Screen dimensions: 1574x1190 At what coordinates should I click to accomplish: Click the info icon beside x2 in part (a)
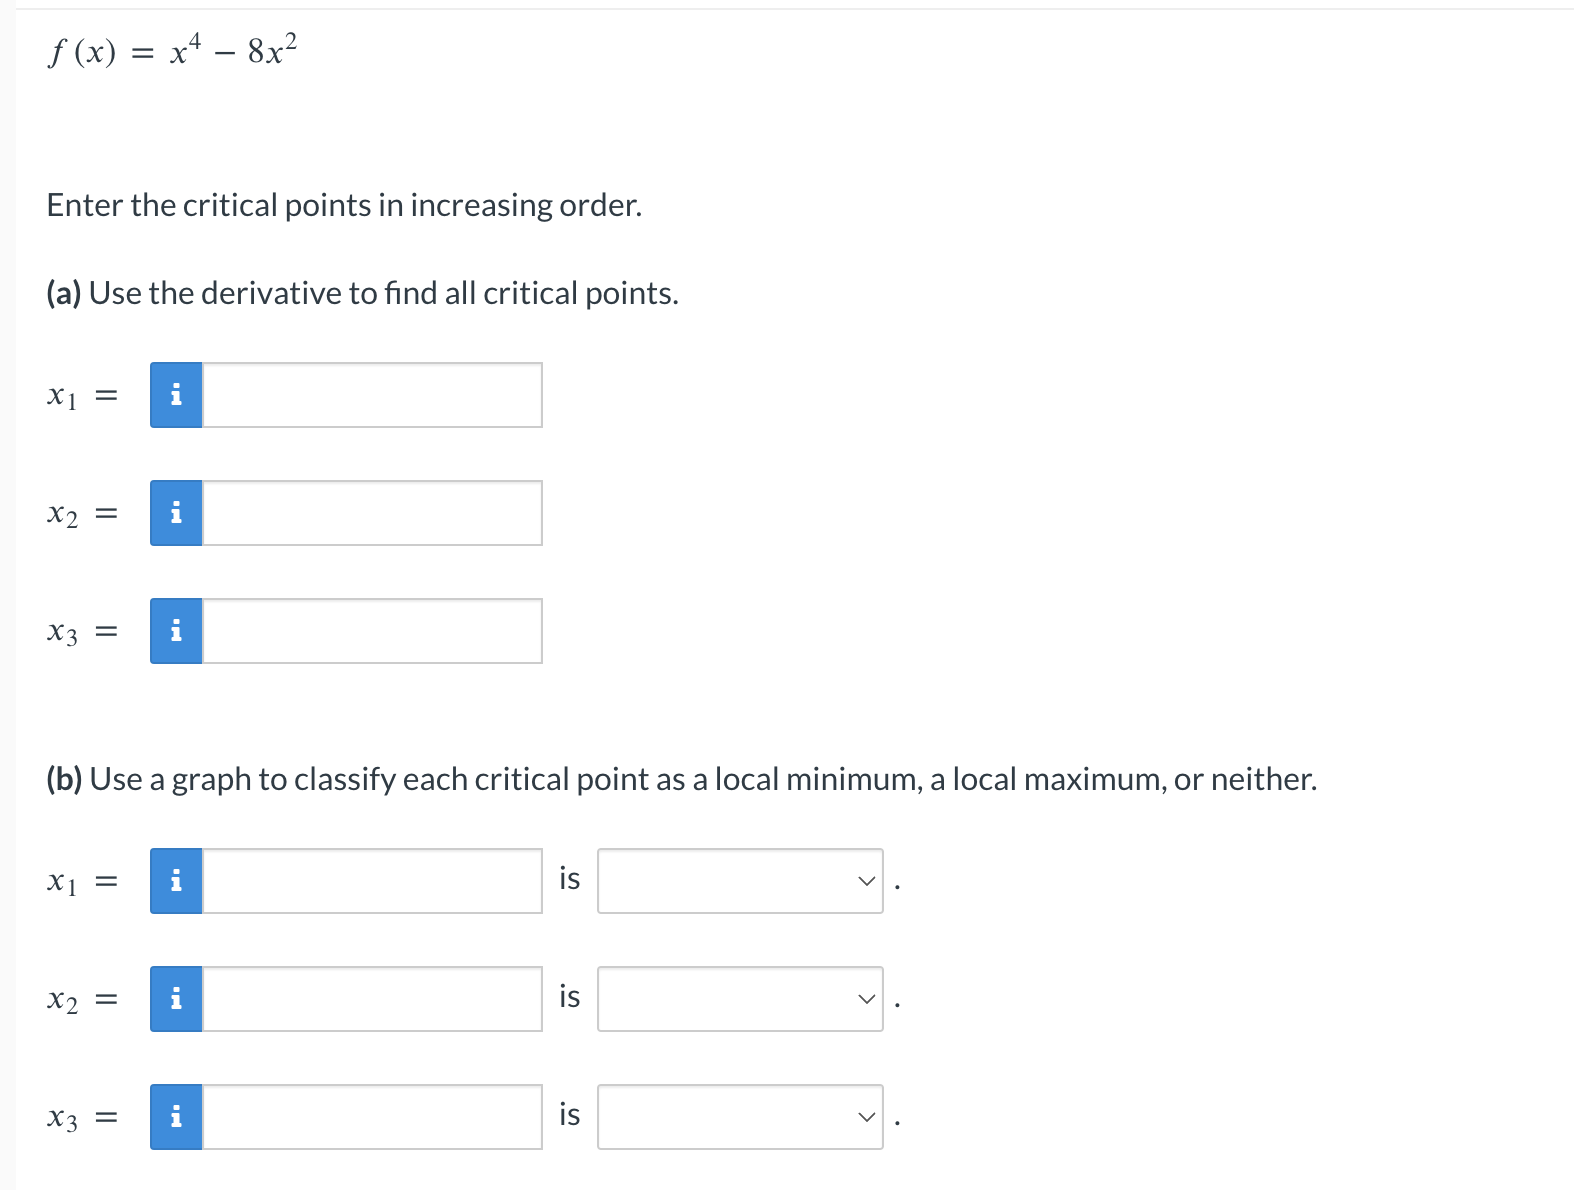pos(176,512)
